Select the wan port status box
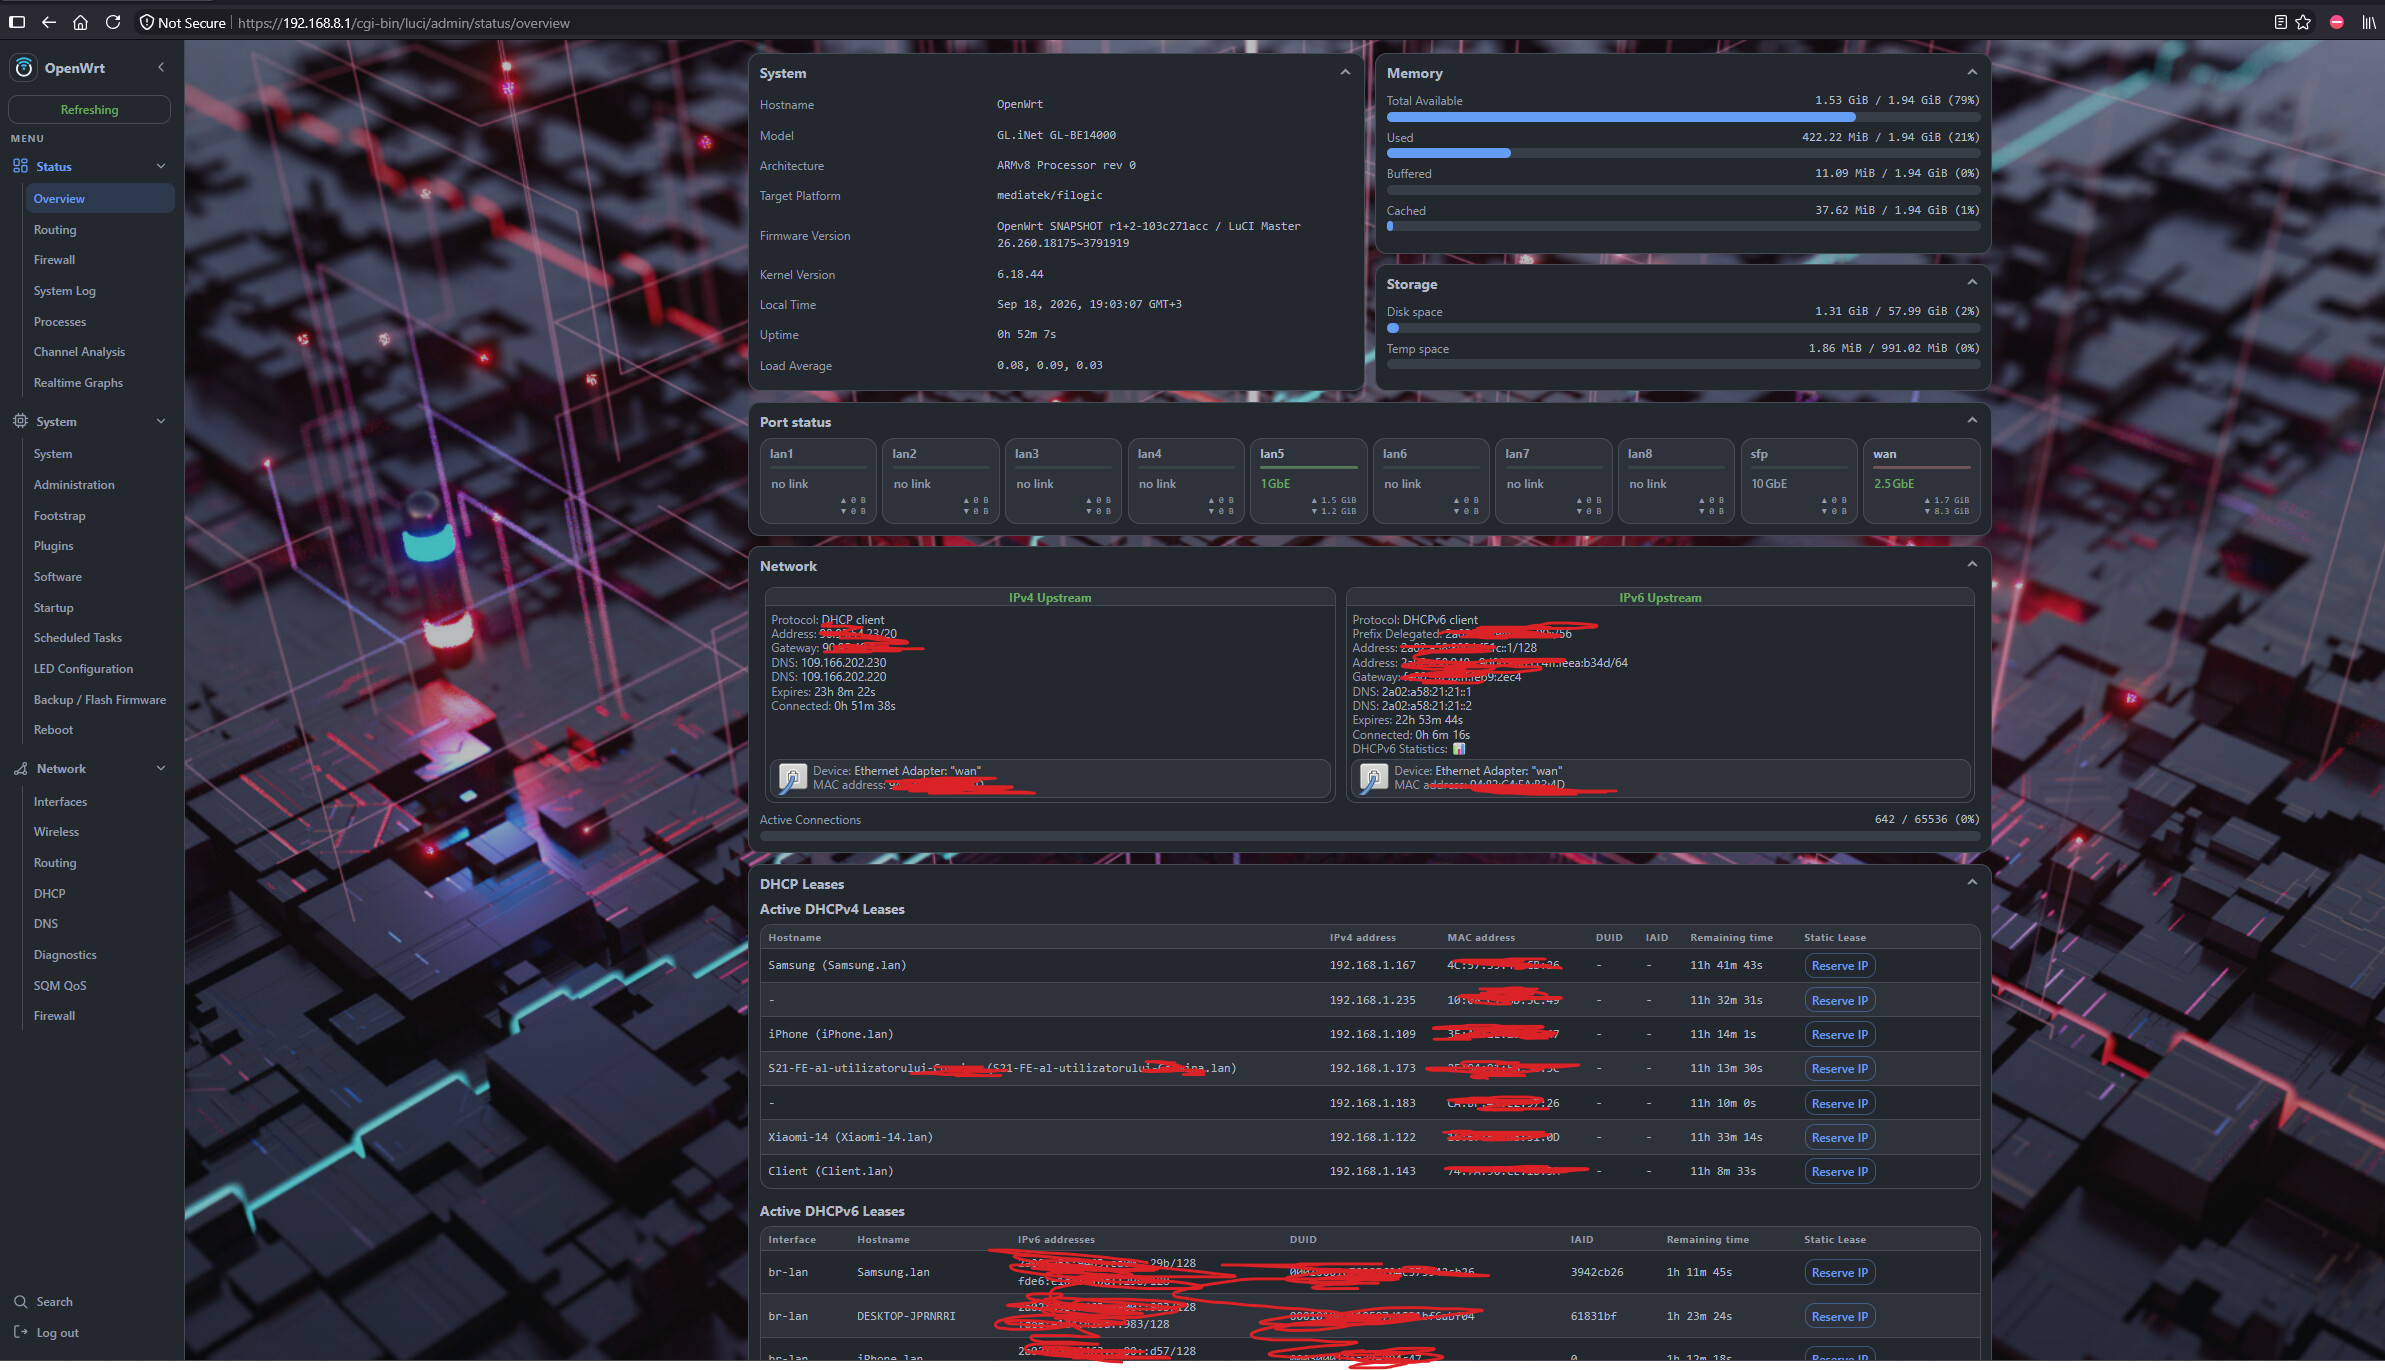The width and height of the screenshot is (2385, 1370). coord(1921,481)
